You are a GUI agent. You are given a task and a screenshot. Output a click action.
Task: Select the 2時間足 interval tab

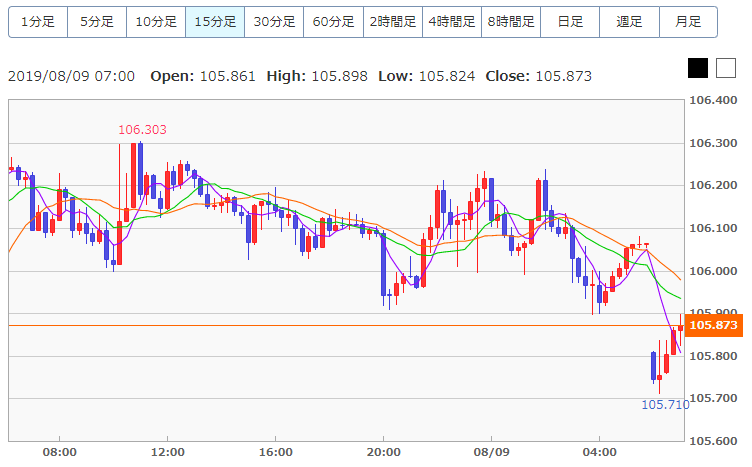pyautogui.click(x=392, y=21)
